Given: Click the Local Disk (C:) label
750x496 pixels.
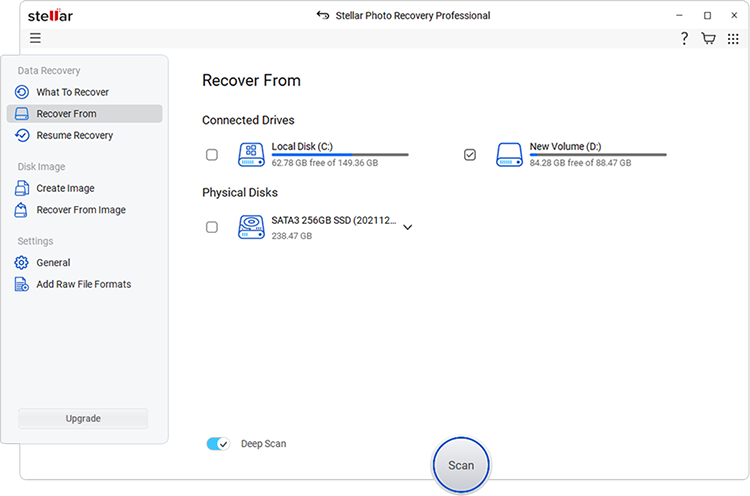Looking at the screenshot, I should tap(302, 146).
